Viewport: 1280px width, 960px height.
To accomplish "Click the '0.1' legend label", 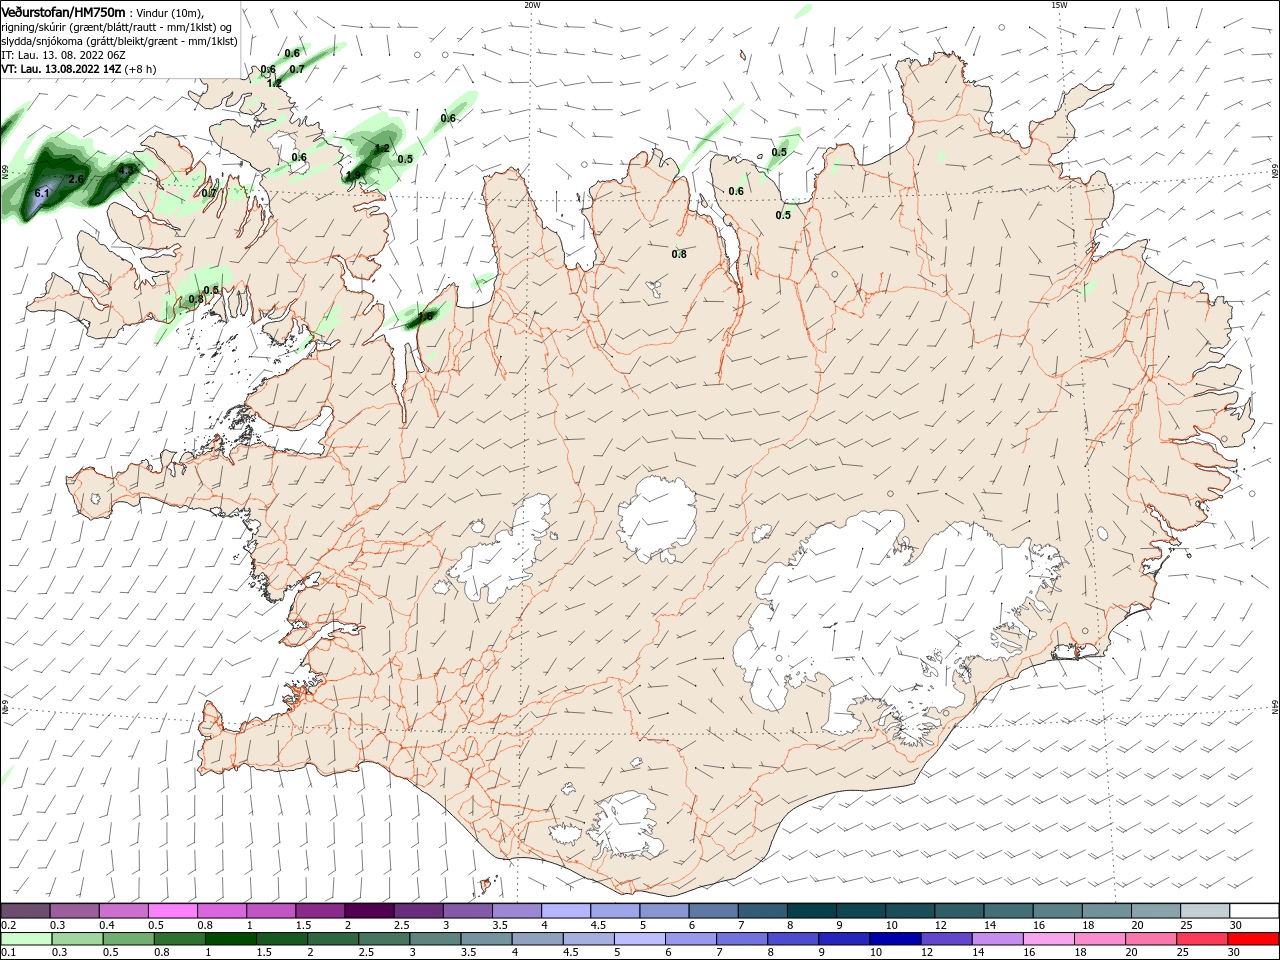I will (x=8, y=952).
